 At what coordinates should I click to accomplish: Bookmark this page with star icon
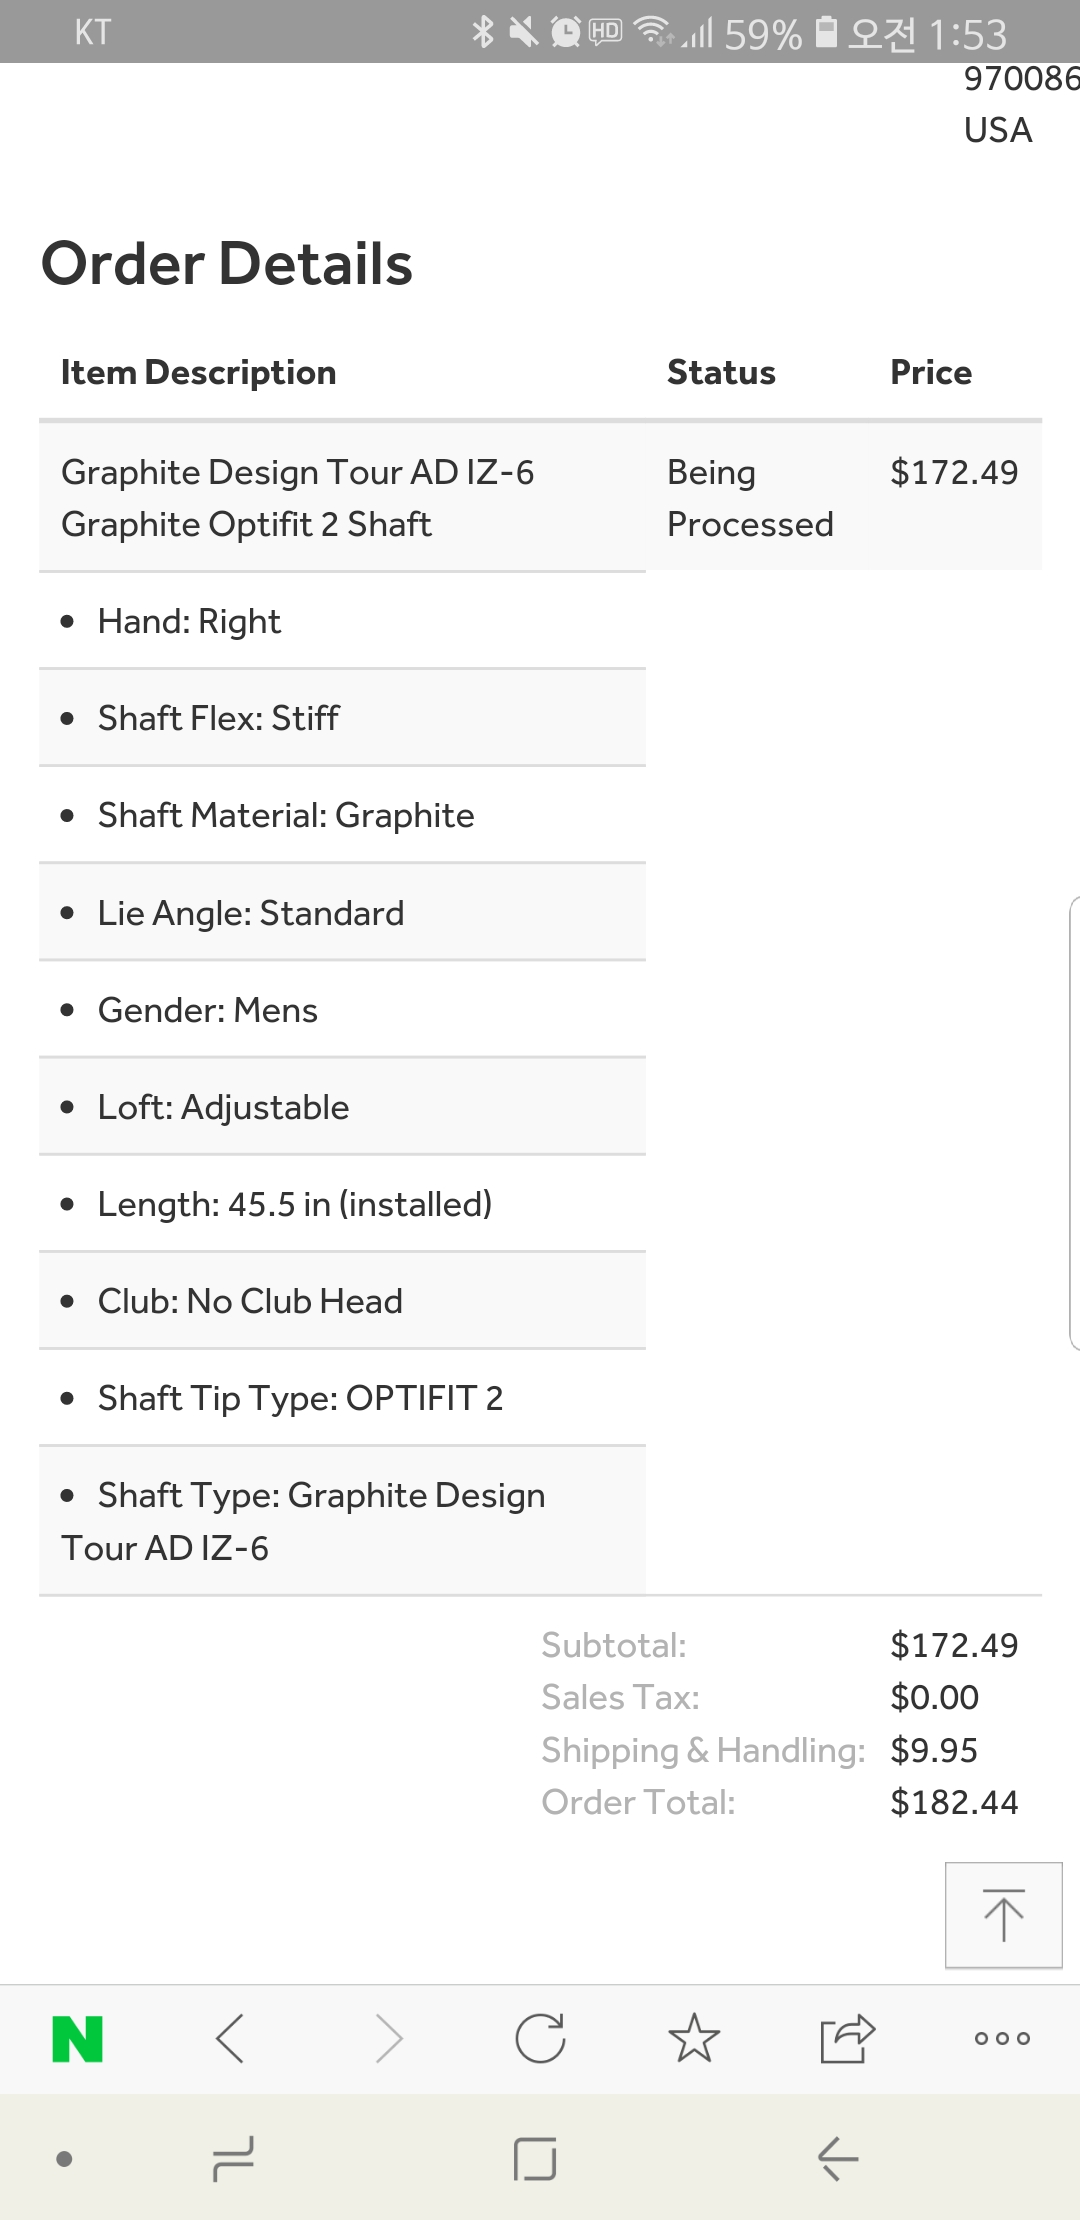(x=694, y=2039)
